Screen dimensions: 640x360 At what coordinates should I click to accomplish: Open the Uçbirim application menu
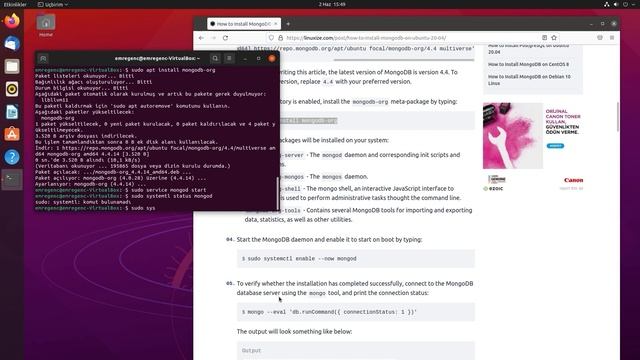click(53, 4)
